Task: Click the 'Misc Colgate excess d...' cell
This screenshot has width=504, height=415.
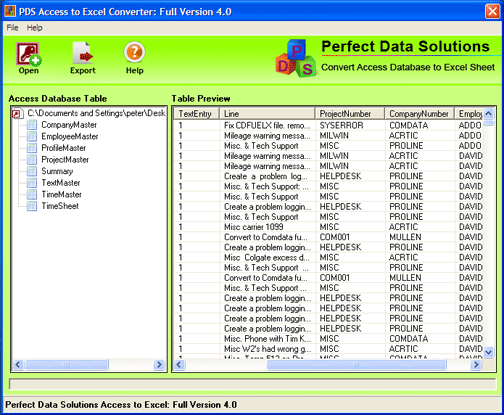Action: (x=267, y=258)
